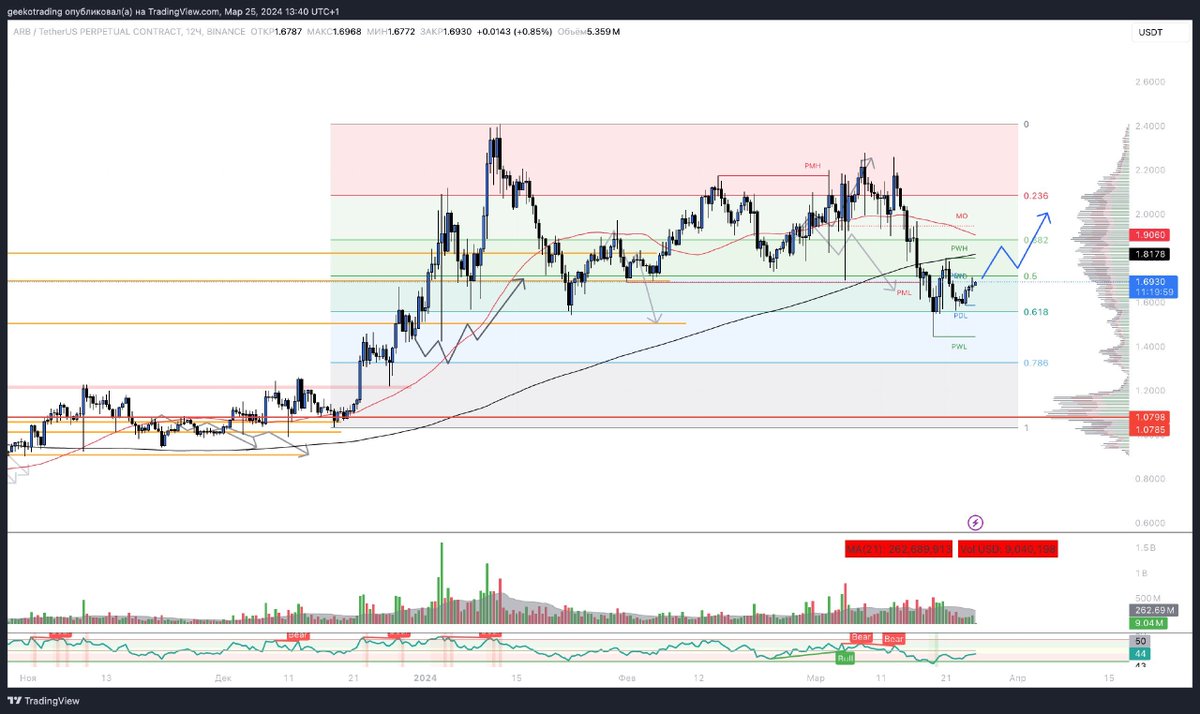
Task: Click the black 1.8178 price label
Action: (1149, 255)
